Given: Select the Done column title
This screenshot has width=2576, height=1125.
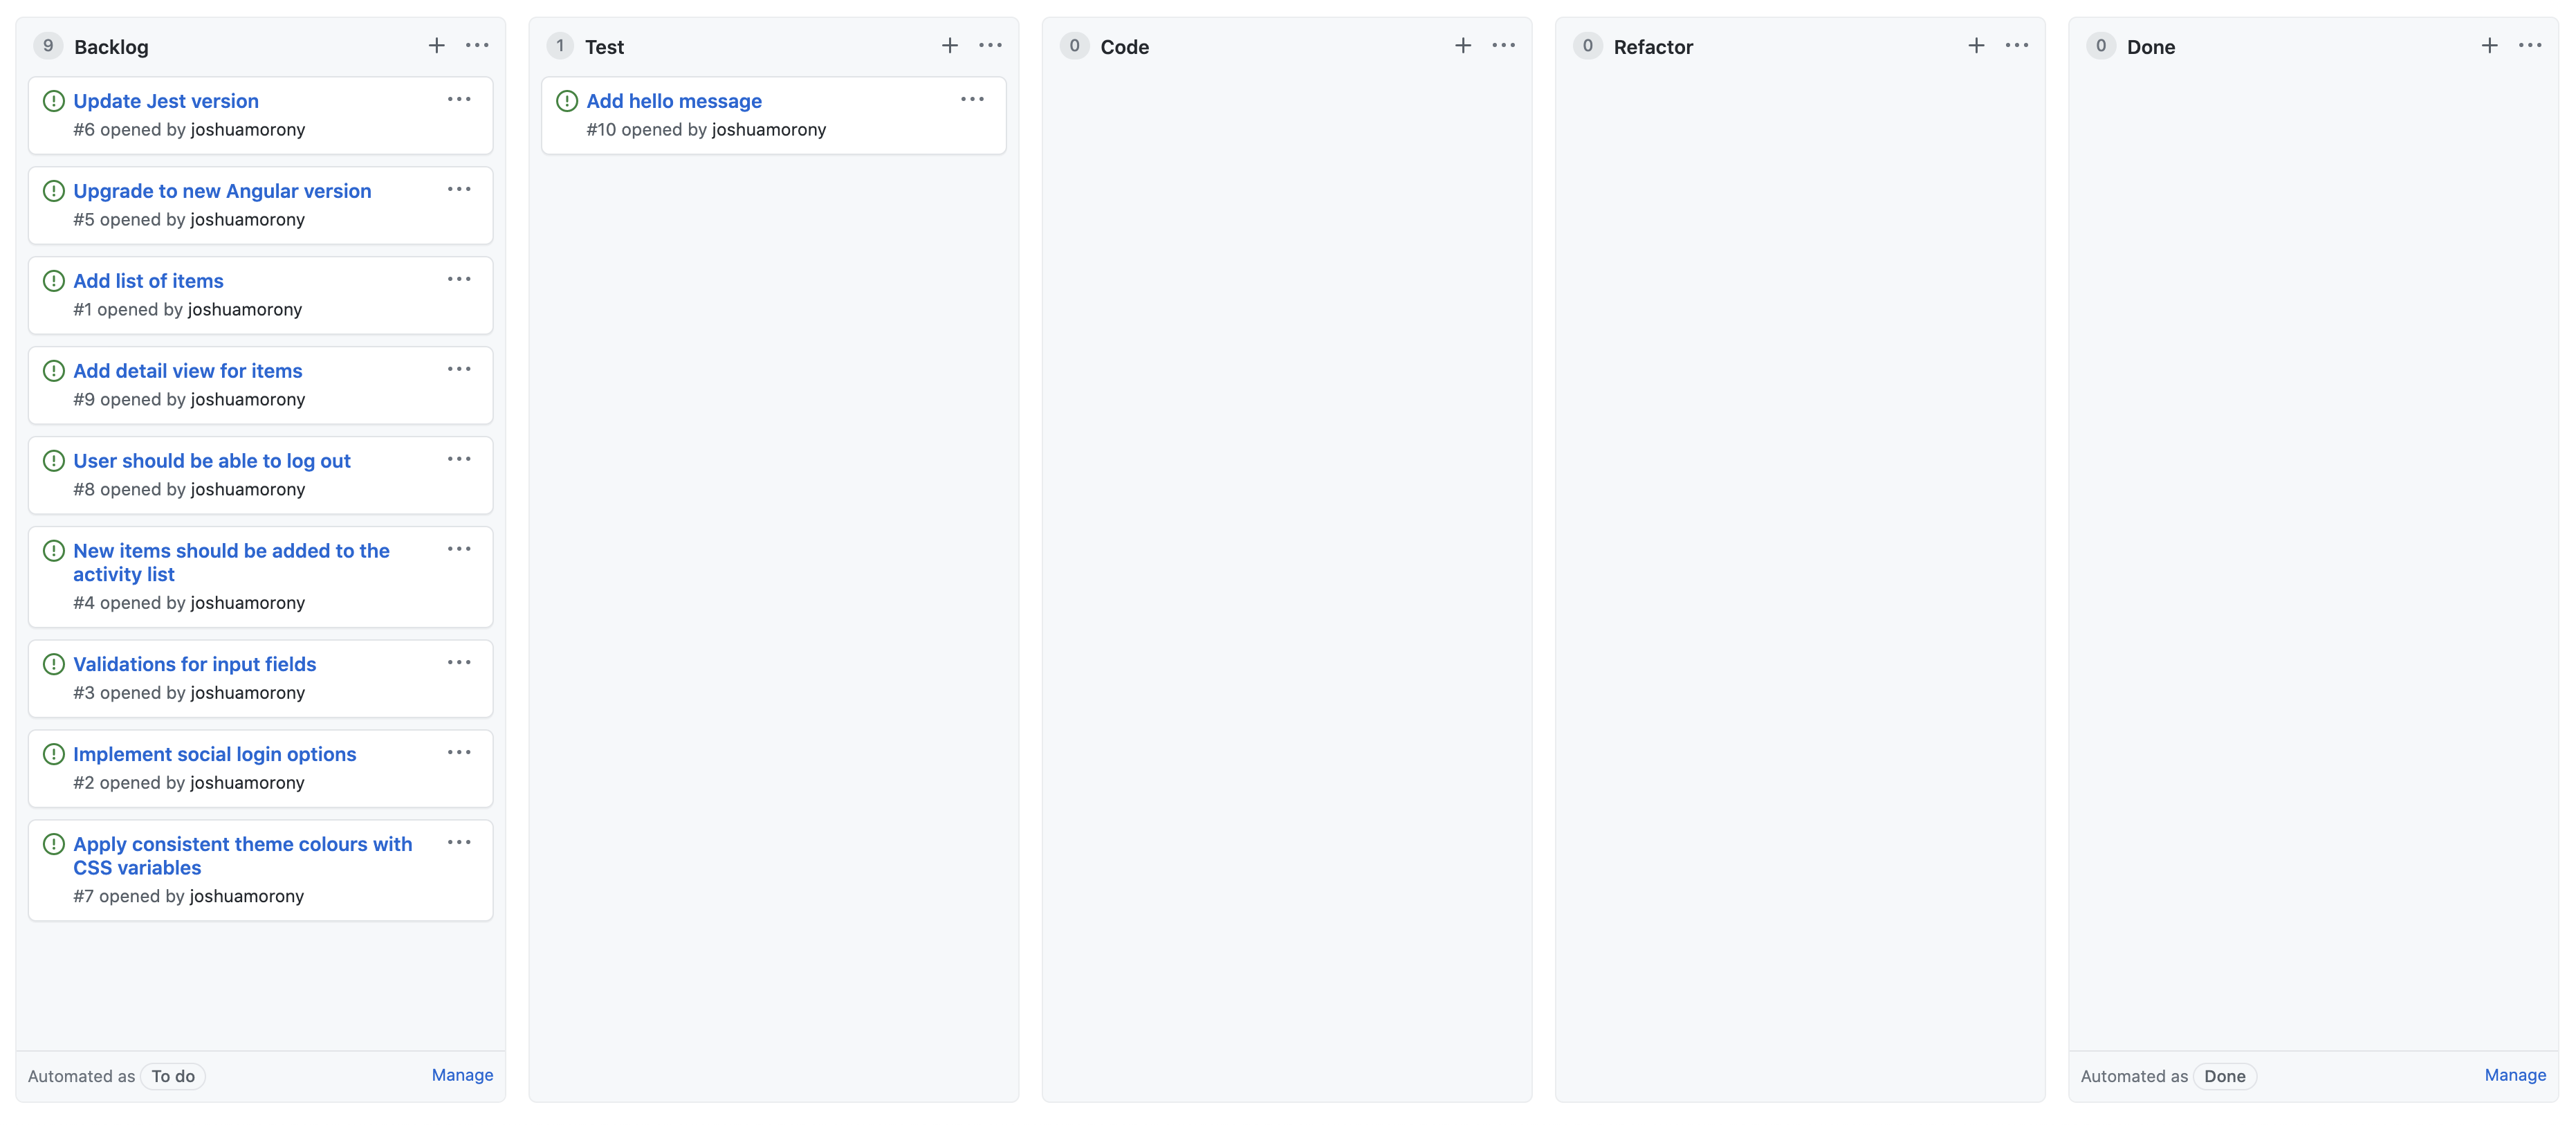Looking at the screenshot, I should coord(2151,47).
